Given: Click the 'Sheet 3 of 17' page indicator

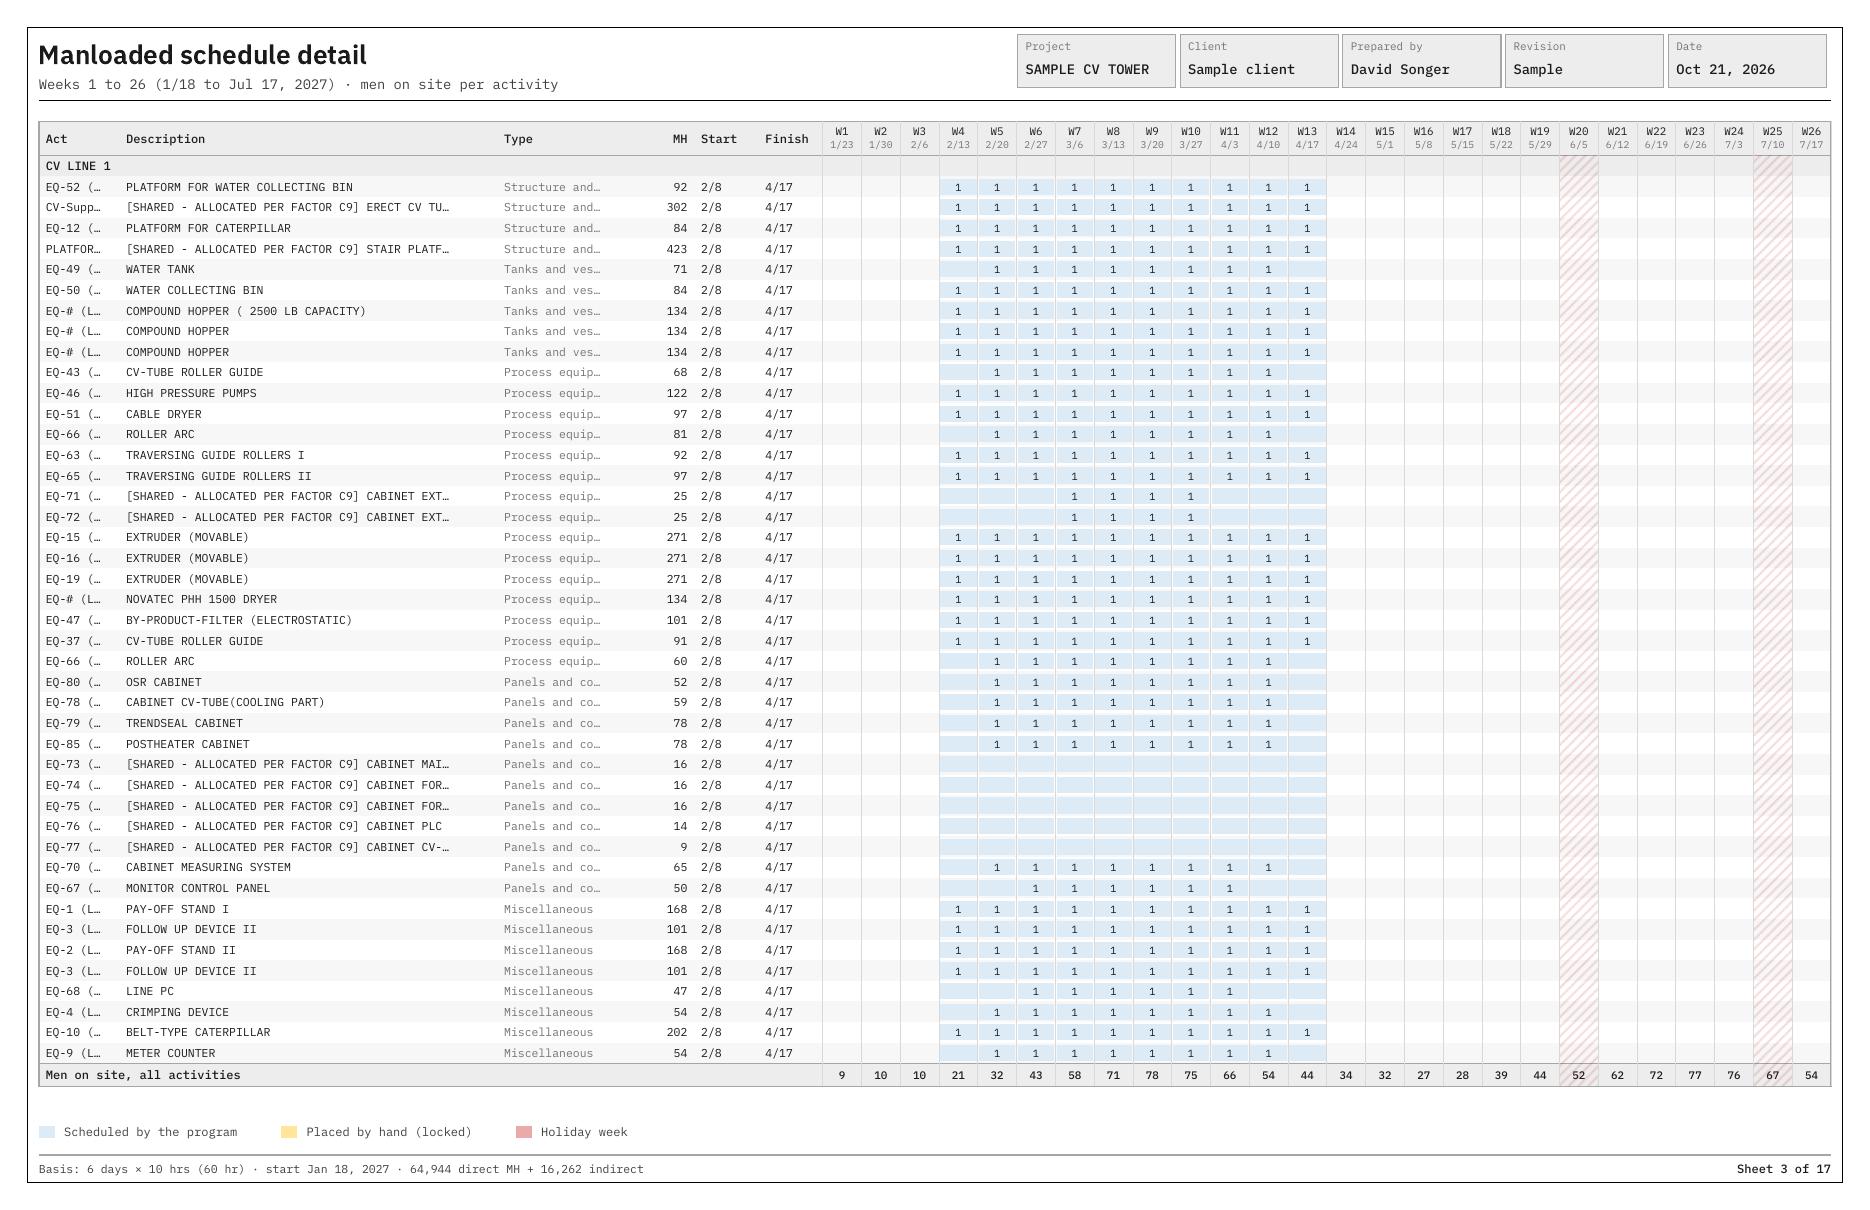Looking at the screenshot, I should pos(1783,1169).
